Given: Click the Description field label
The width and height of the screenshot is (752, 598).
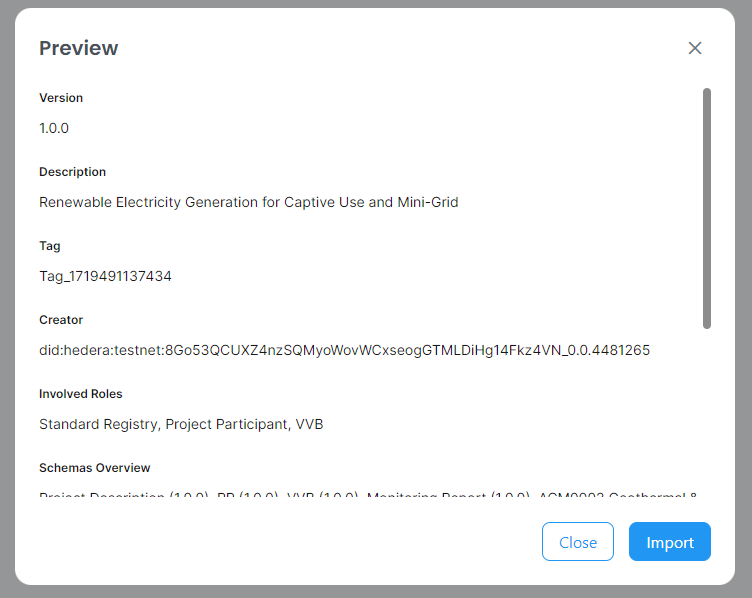Looking at the screenshot, I should [x=72, y=172].
